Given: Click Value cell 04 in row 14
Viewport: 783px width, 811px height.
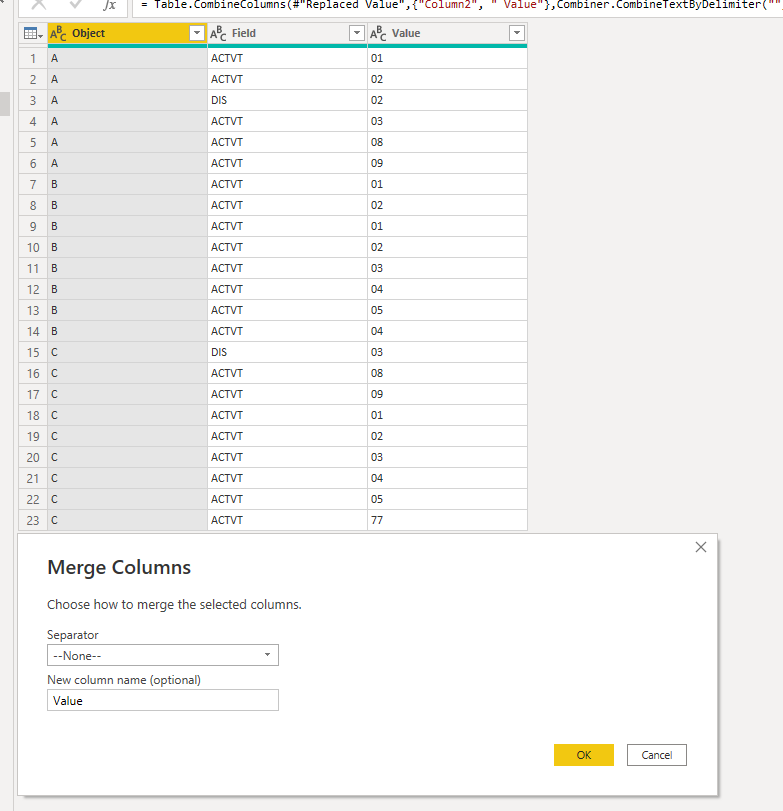Looking at the screenshot, I should point(447,331).
